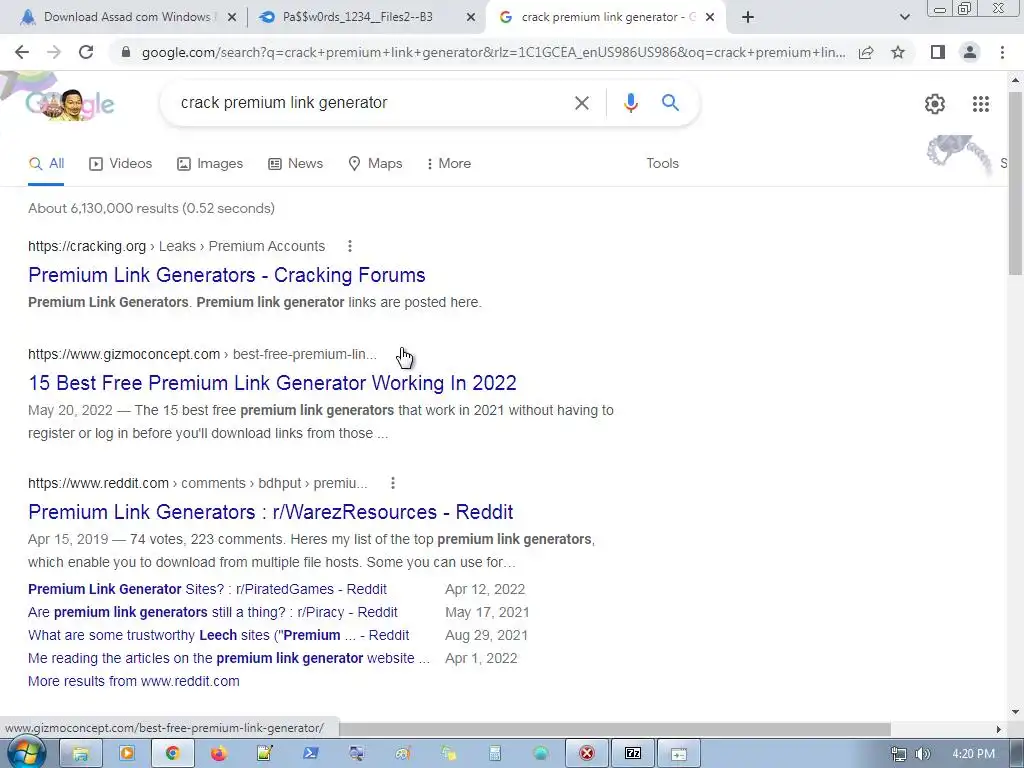This screenshot has height=768, width=1024.
Task: Close the crack premium link generator tab
Action: [710, 18]
